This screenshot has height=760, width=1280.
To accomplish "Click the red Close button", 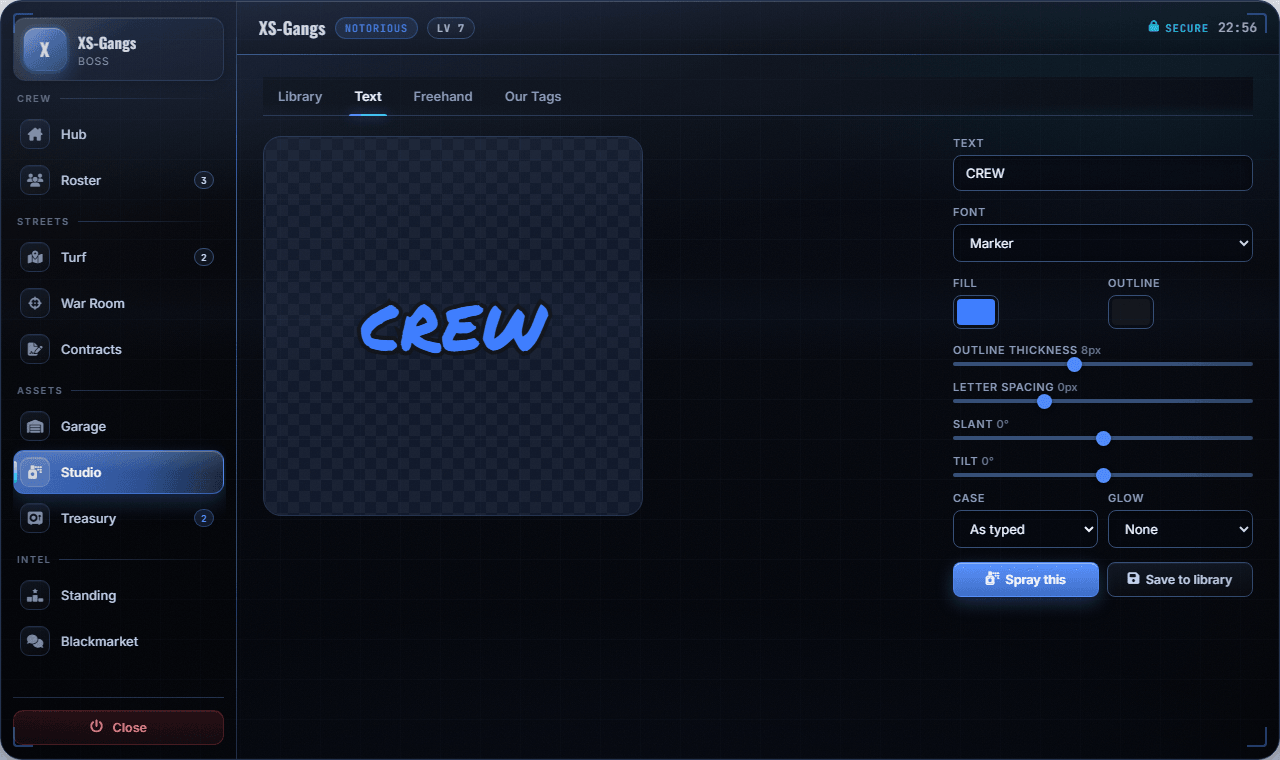I will [x=118, y=727].
